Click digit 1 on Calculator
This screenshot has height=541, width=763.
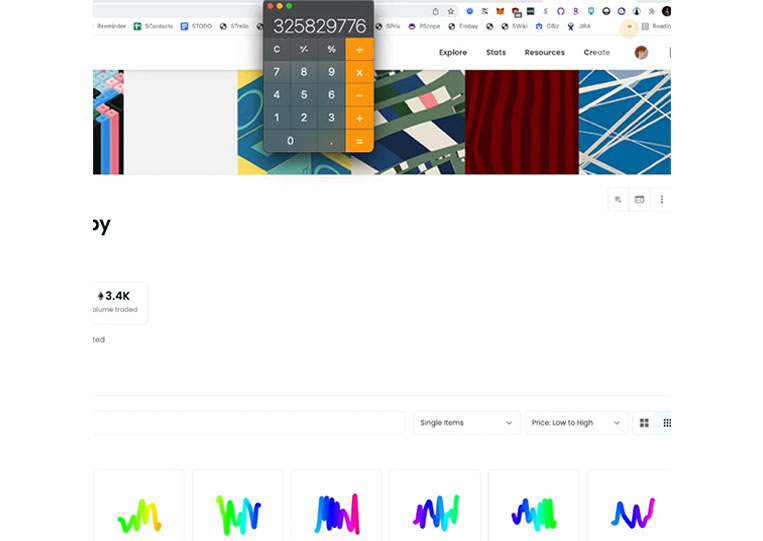(276, 118)
